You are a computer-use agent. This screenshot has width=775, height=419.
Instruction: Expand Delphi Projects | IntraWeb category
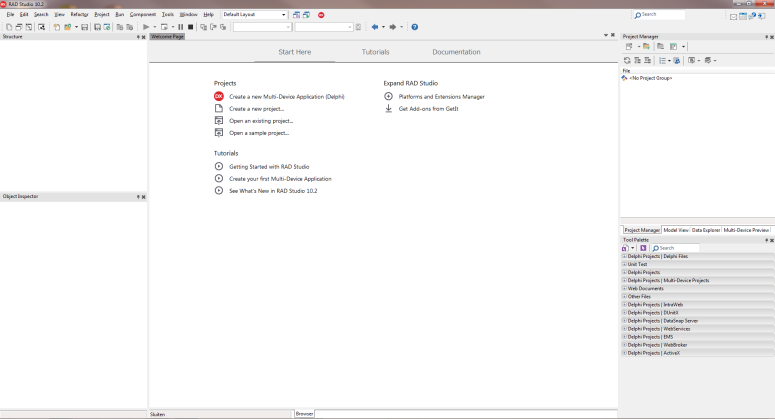point(624,305)
